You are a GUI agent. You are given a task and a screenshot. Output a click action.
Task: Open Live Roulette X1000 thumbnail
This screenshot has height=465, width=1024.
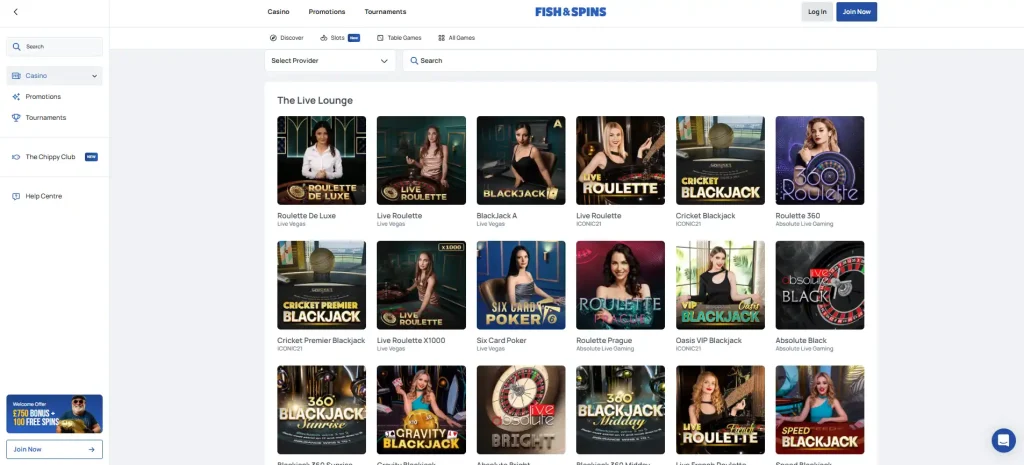421,285
